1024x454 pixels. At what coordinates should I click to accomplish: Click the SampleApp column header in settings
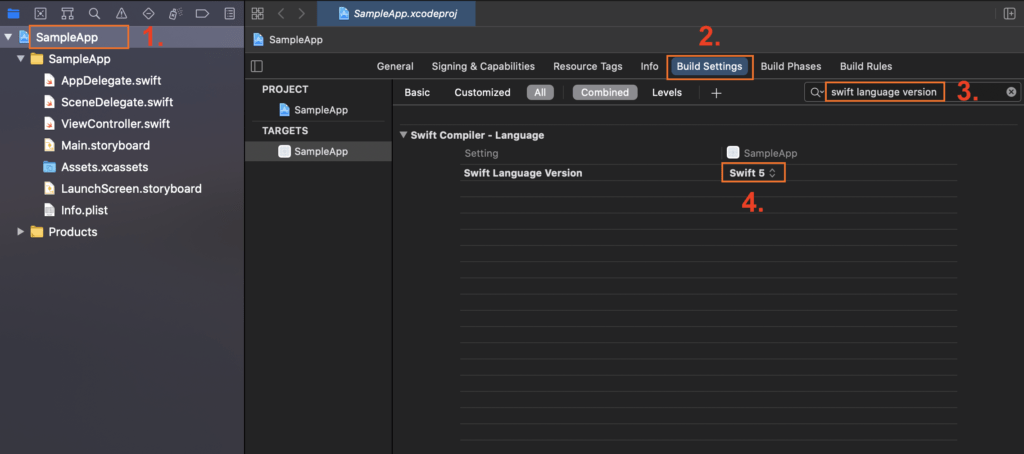coord(762,154)
